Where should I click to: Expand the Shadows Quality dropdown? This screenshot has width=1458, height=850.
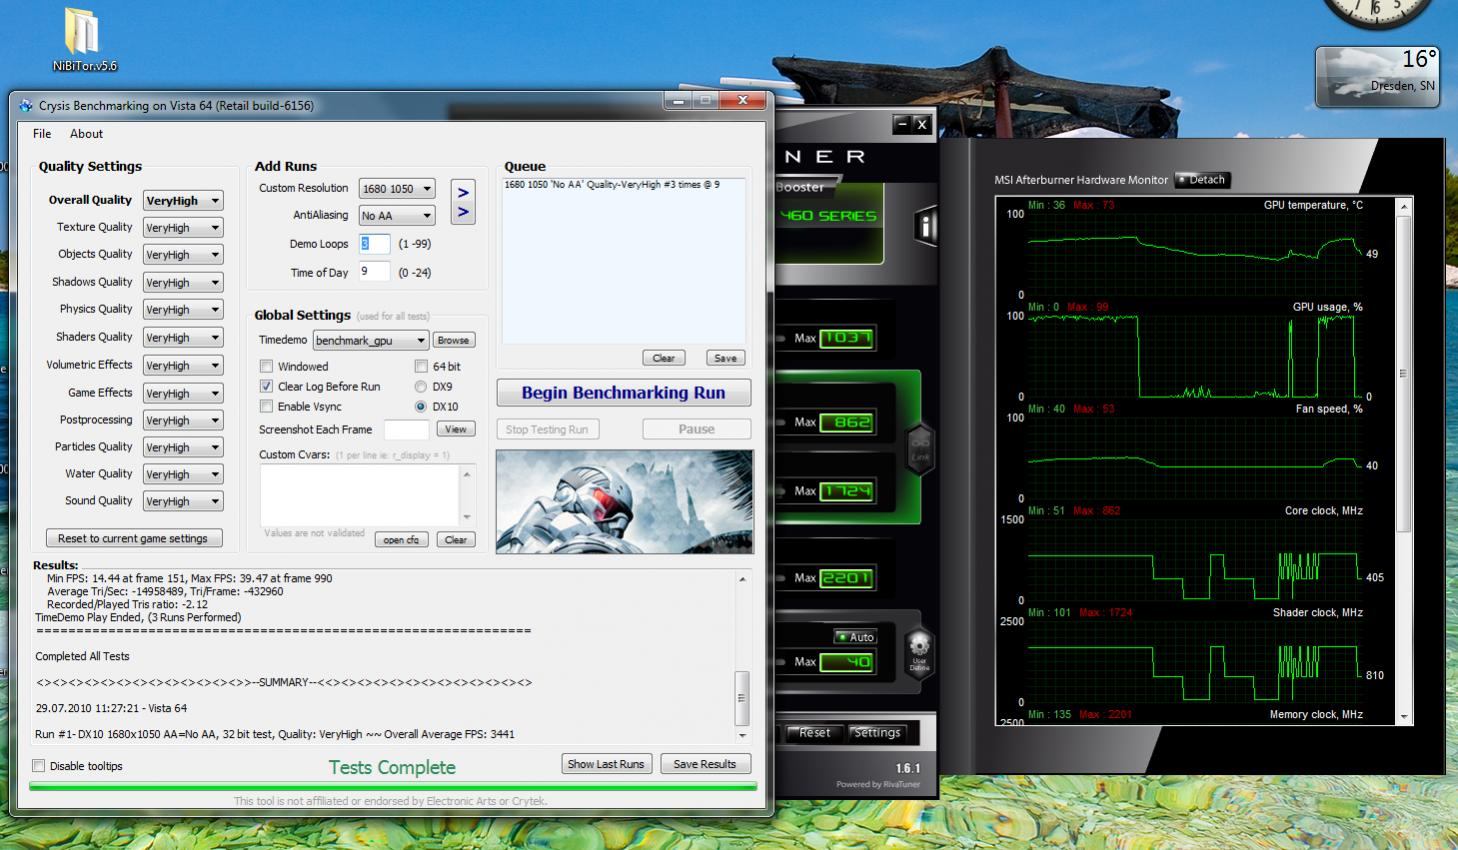point(183,283)
